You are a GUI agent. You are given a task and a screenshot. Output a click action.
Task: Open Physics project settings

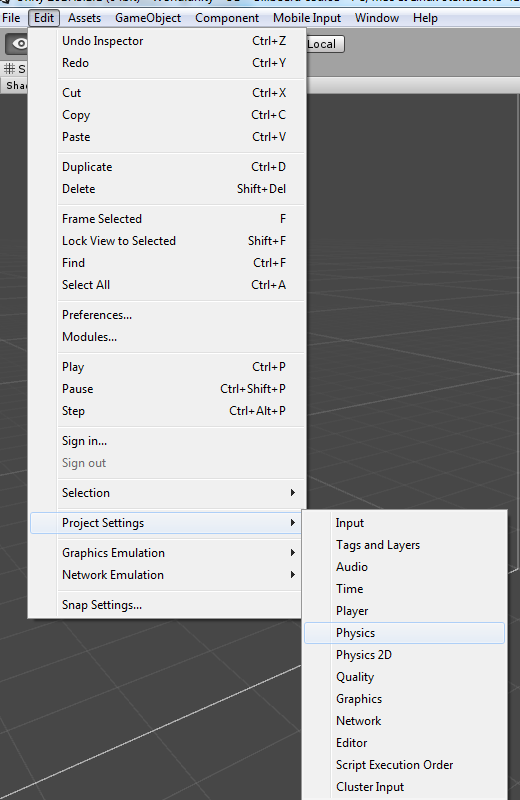(404, 633)
